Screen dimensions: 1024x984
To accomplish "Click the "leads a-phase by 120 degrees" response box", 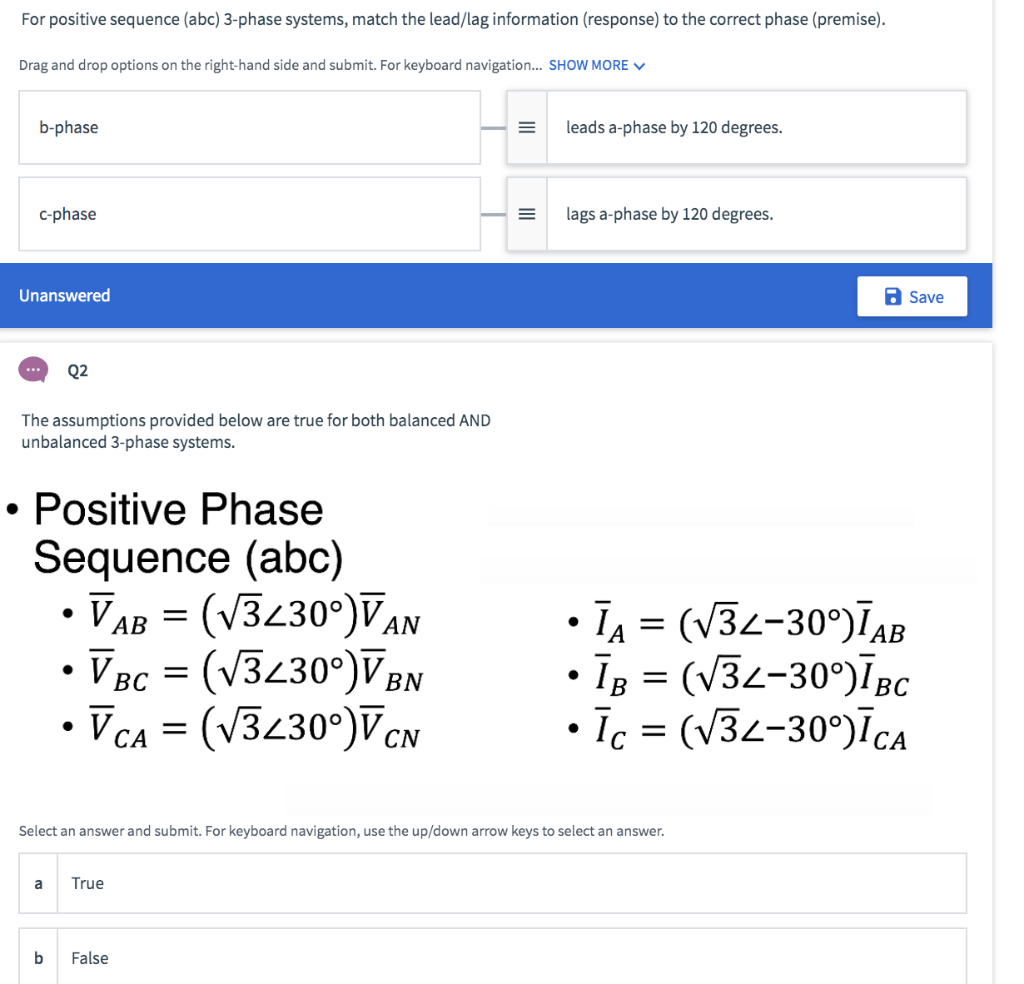I will tap(756, 127).
